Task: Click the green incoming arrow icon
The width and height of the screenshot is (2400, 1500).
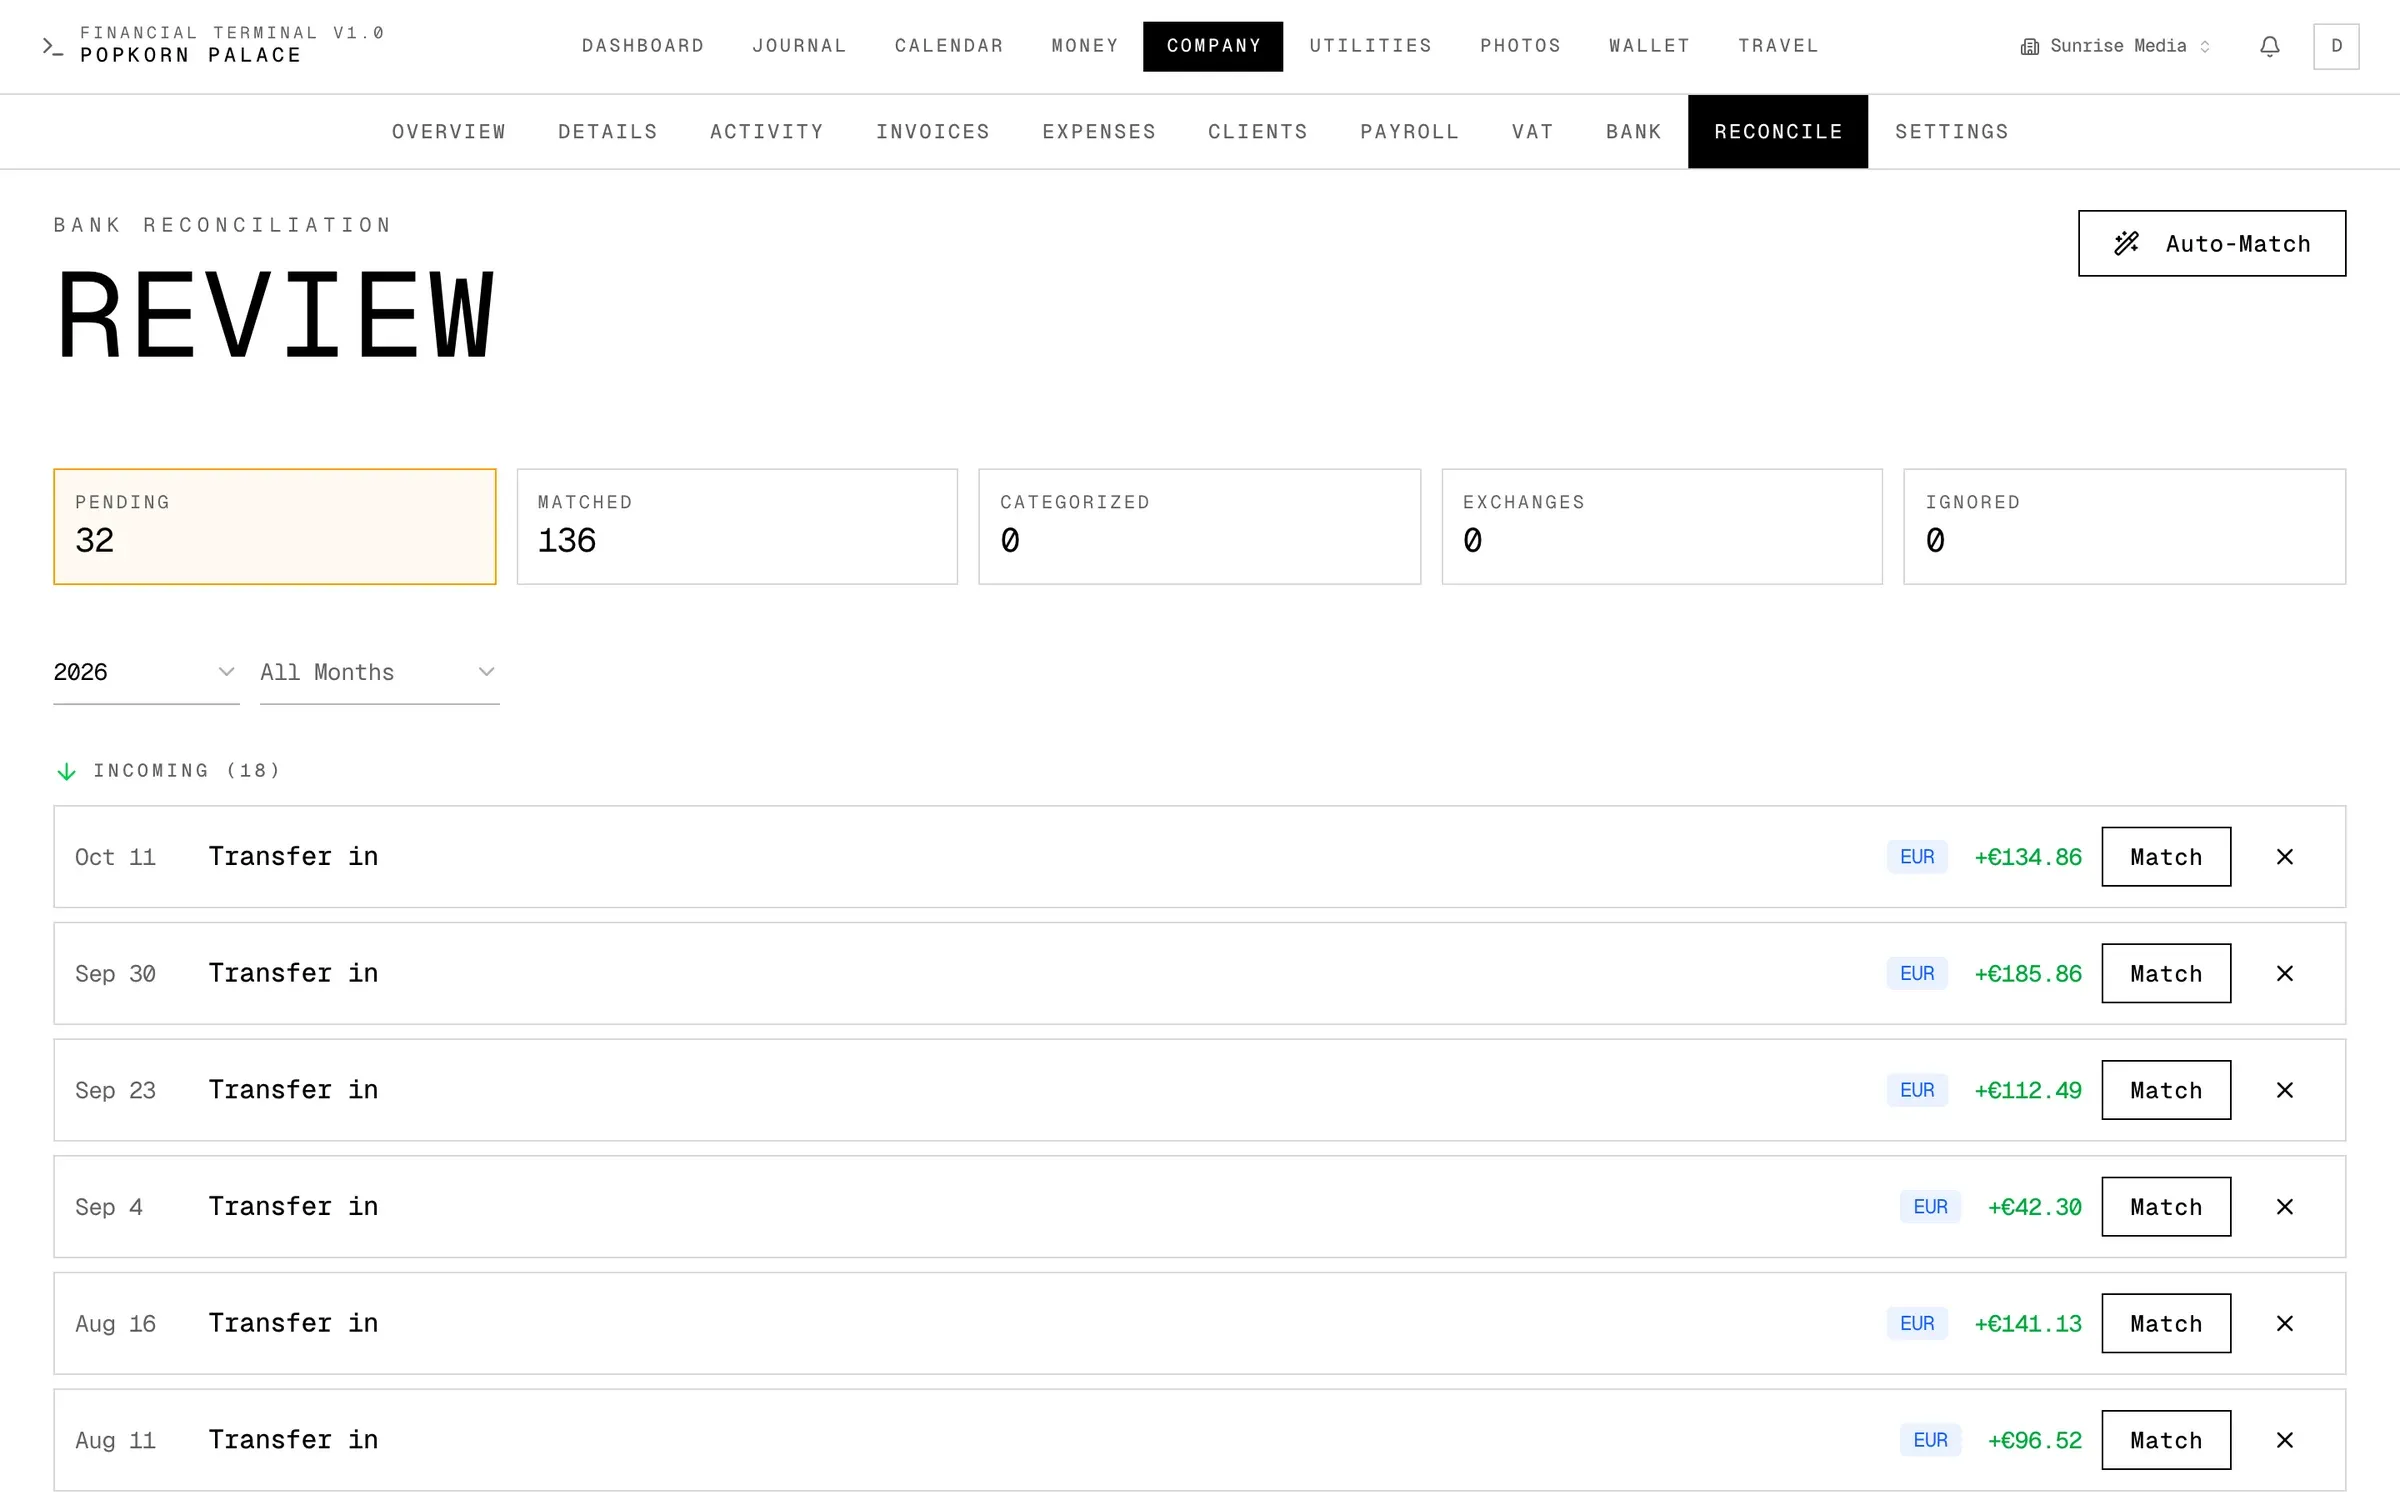Action: click(66, 771)
